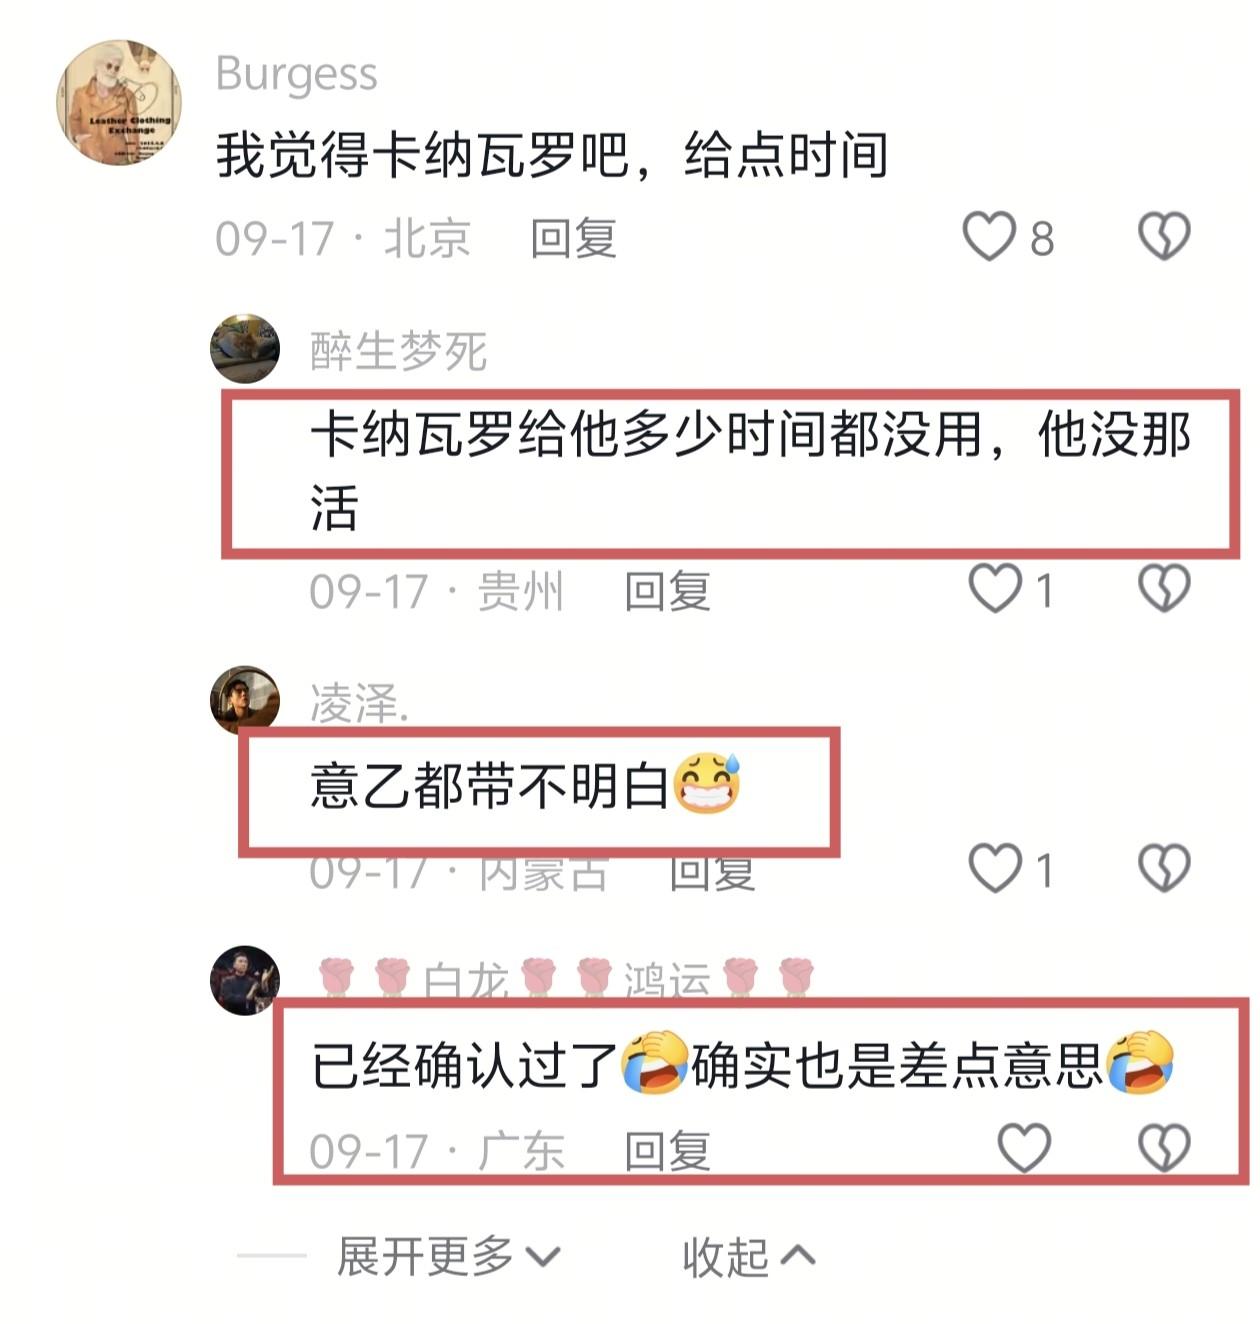Like 凌泽's reply with heart icon
1260x1324 pixels.
pyautogui.click(x=996, y=868)
